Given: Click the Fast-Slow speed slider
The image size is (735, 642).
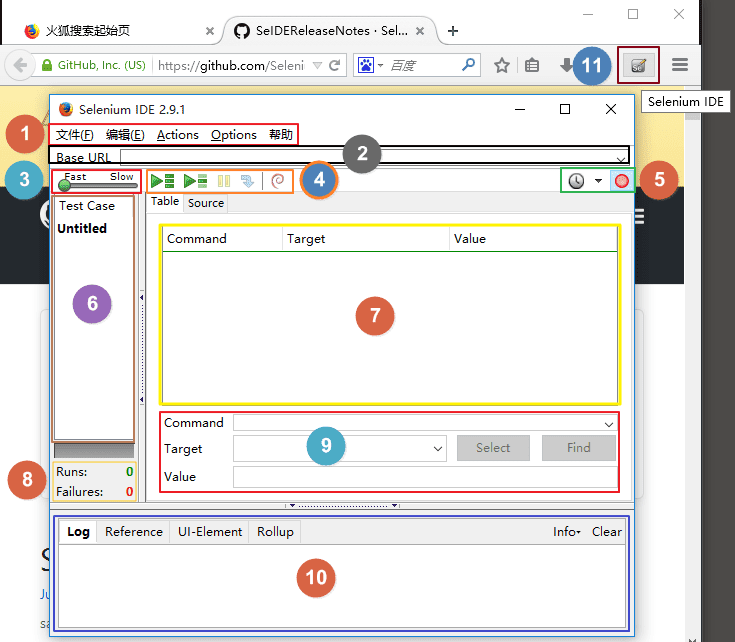Looking at the screenshot, I should (x=97, y=186).
